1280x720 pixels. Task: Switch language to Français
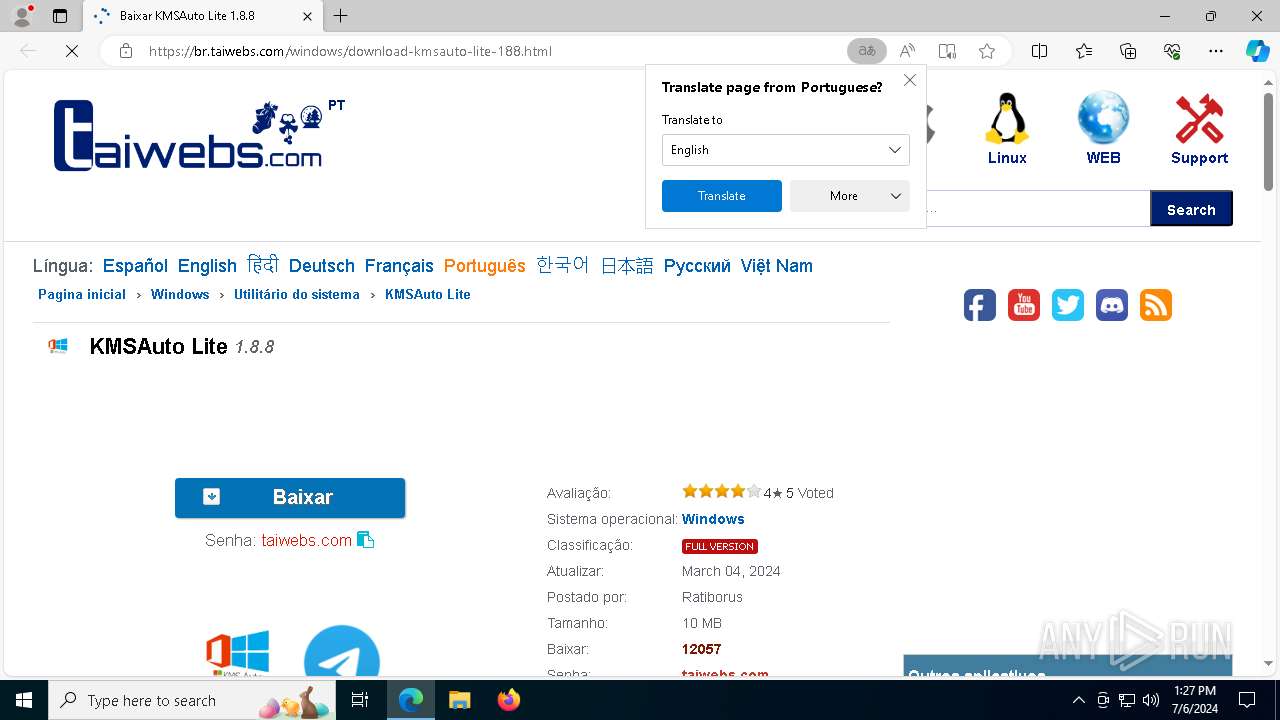[399, 266]
